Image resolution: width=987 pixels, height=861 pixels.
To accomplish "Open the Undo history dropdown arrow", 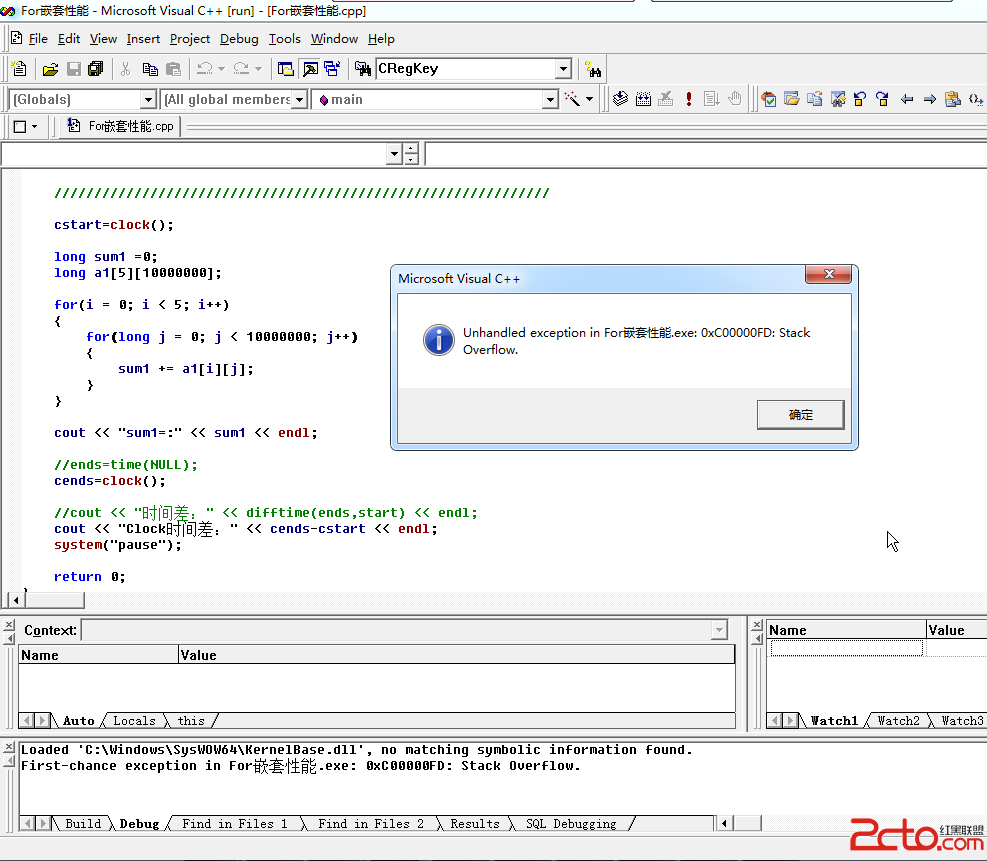I will 221,69.
